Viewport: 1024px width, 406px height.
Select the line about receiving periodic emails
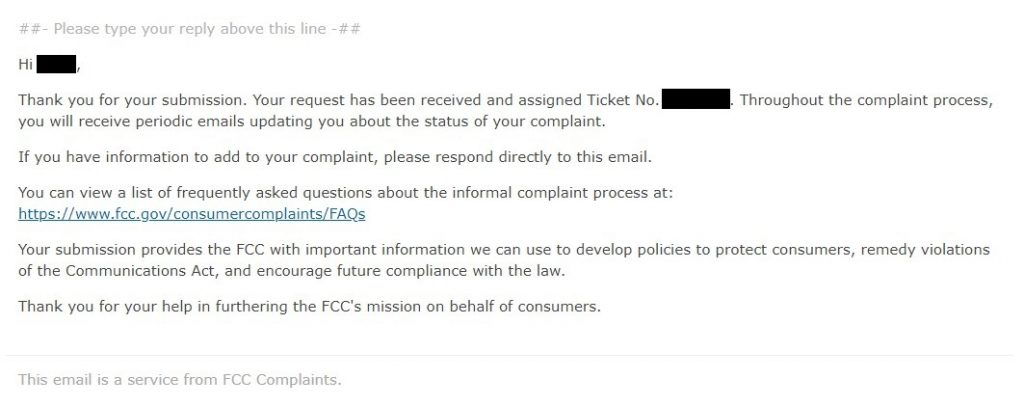coord(312,122)
